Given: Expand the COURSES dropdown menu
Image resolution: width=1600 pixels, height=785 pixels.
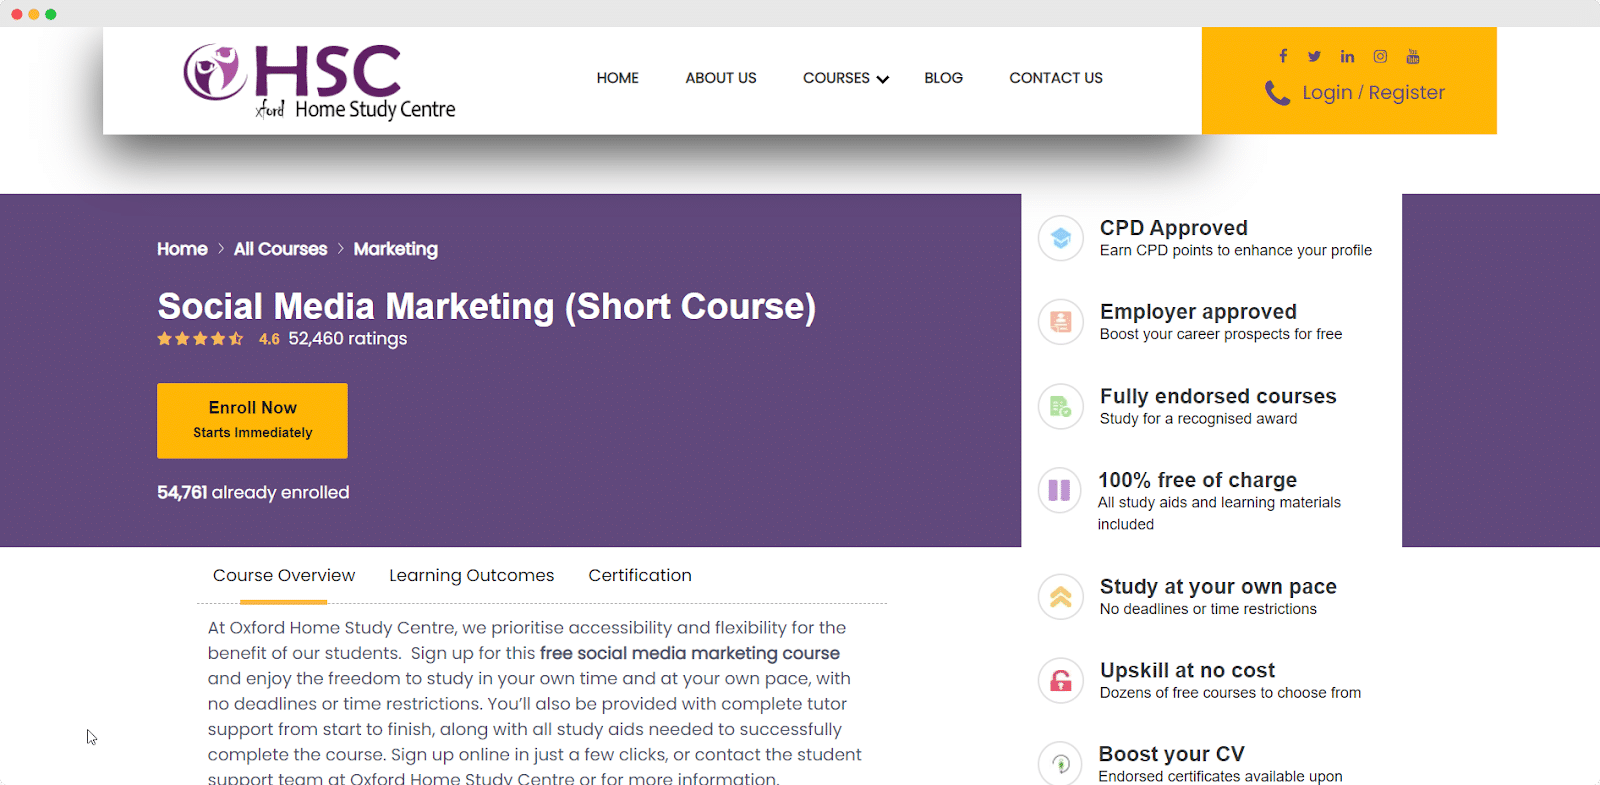Looking at the screenshot, I should click(846, 78).
